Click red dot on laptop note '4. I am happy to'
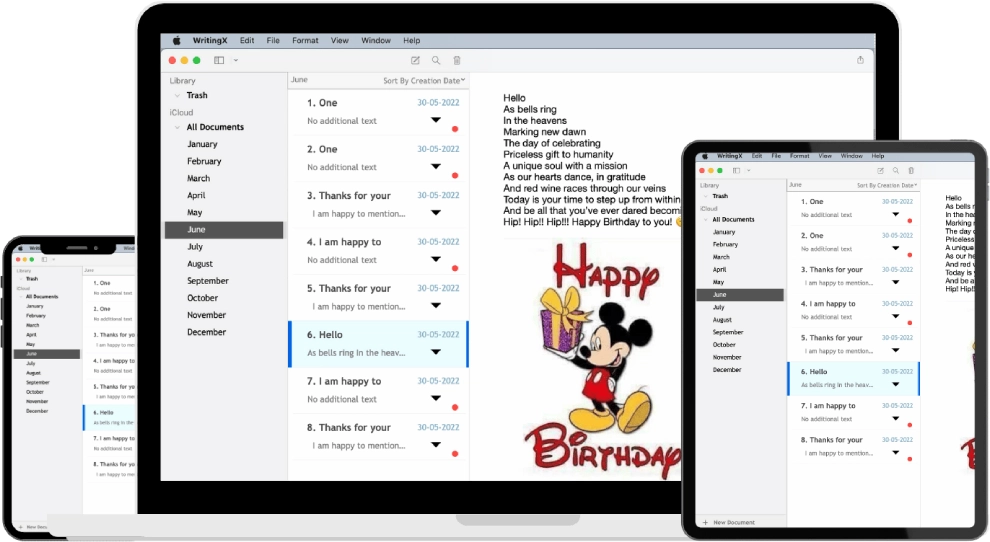Viewport: 990px width, 542px height. click(455, 268)
